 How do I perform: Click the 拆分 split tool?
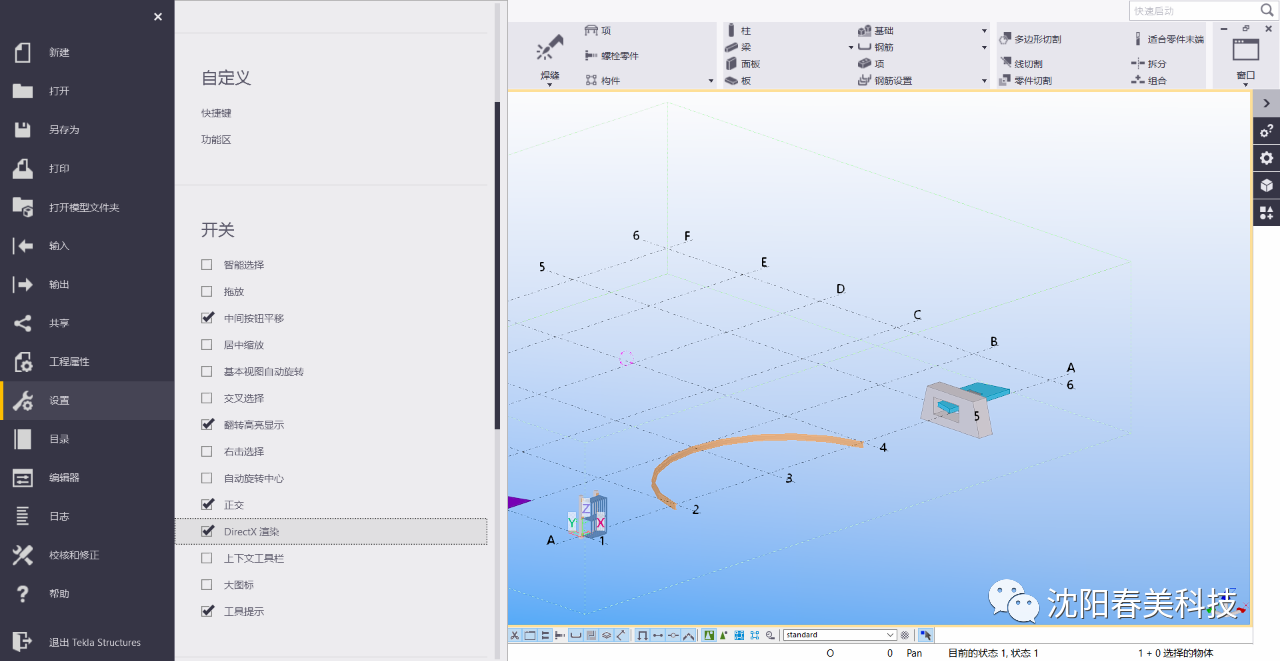coord(1138,64)
